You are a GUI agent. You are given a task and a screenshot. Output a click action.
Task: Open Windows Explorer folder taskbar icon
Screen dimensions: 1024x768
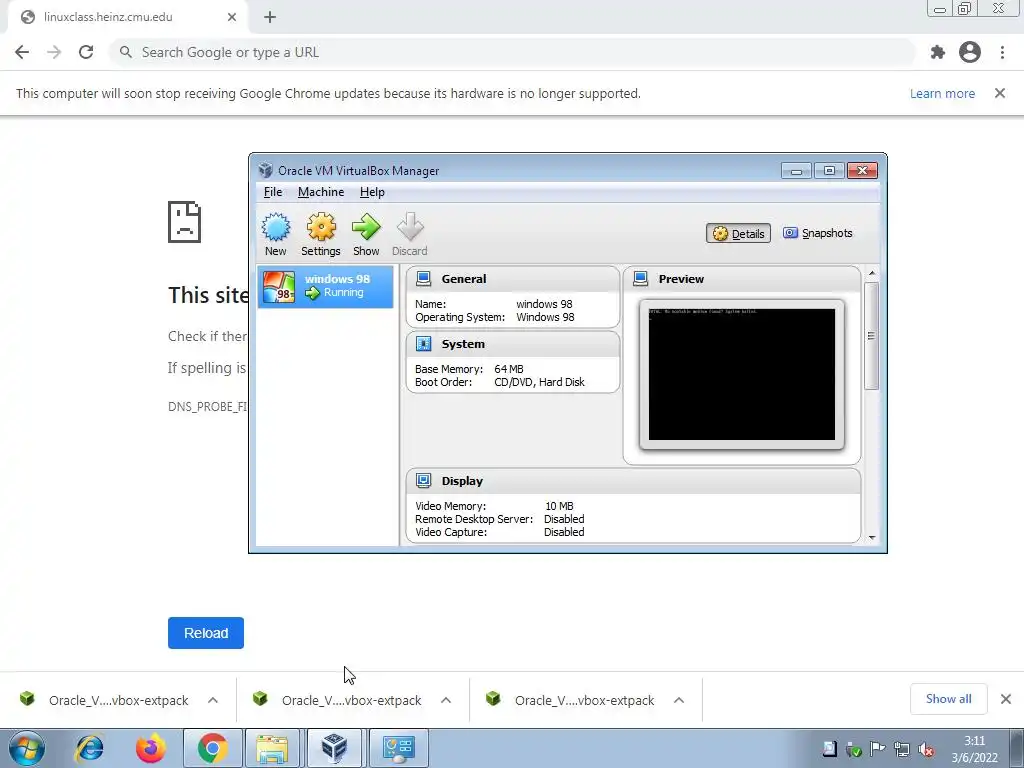pos(272,748)
